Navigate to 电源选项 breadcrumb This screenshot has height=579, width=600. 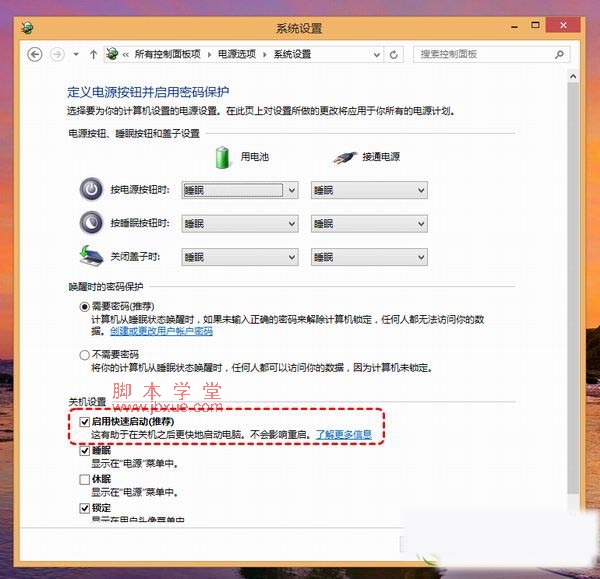click(x=237, y=54)
